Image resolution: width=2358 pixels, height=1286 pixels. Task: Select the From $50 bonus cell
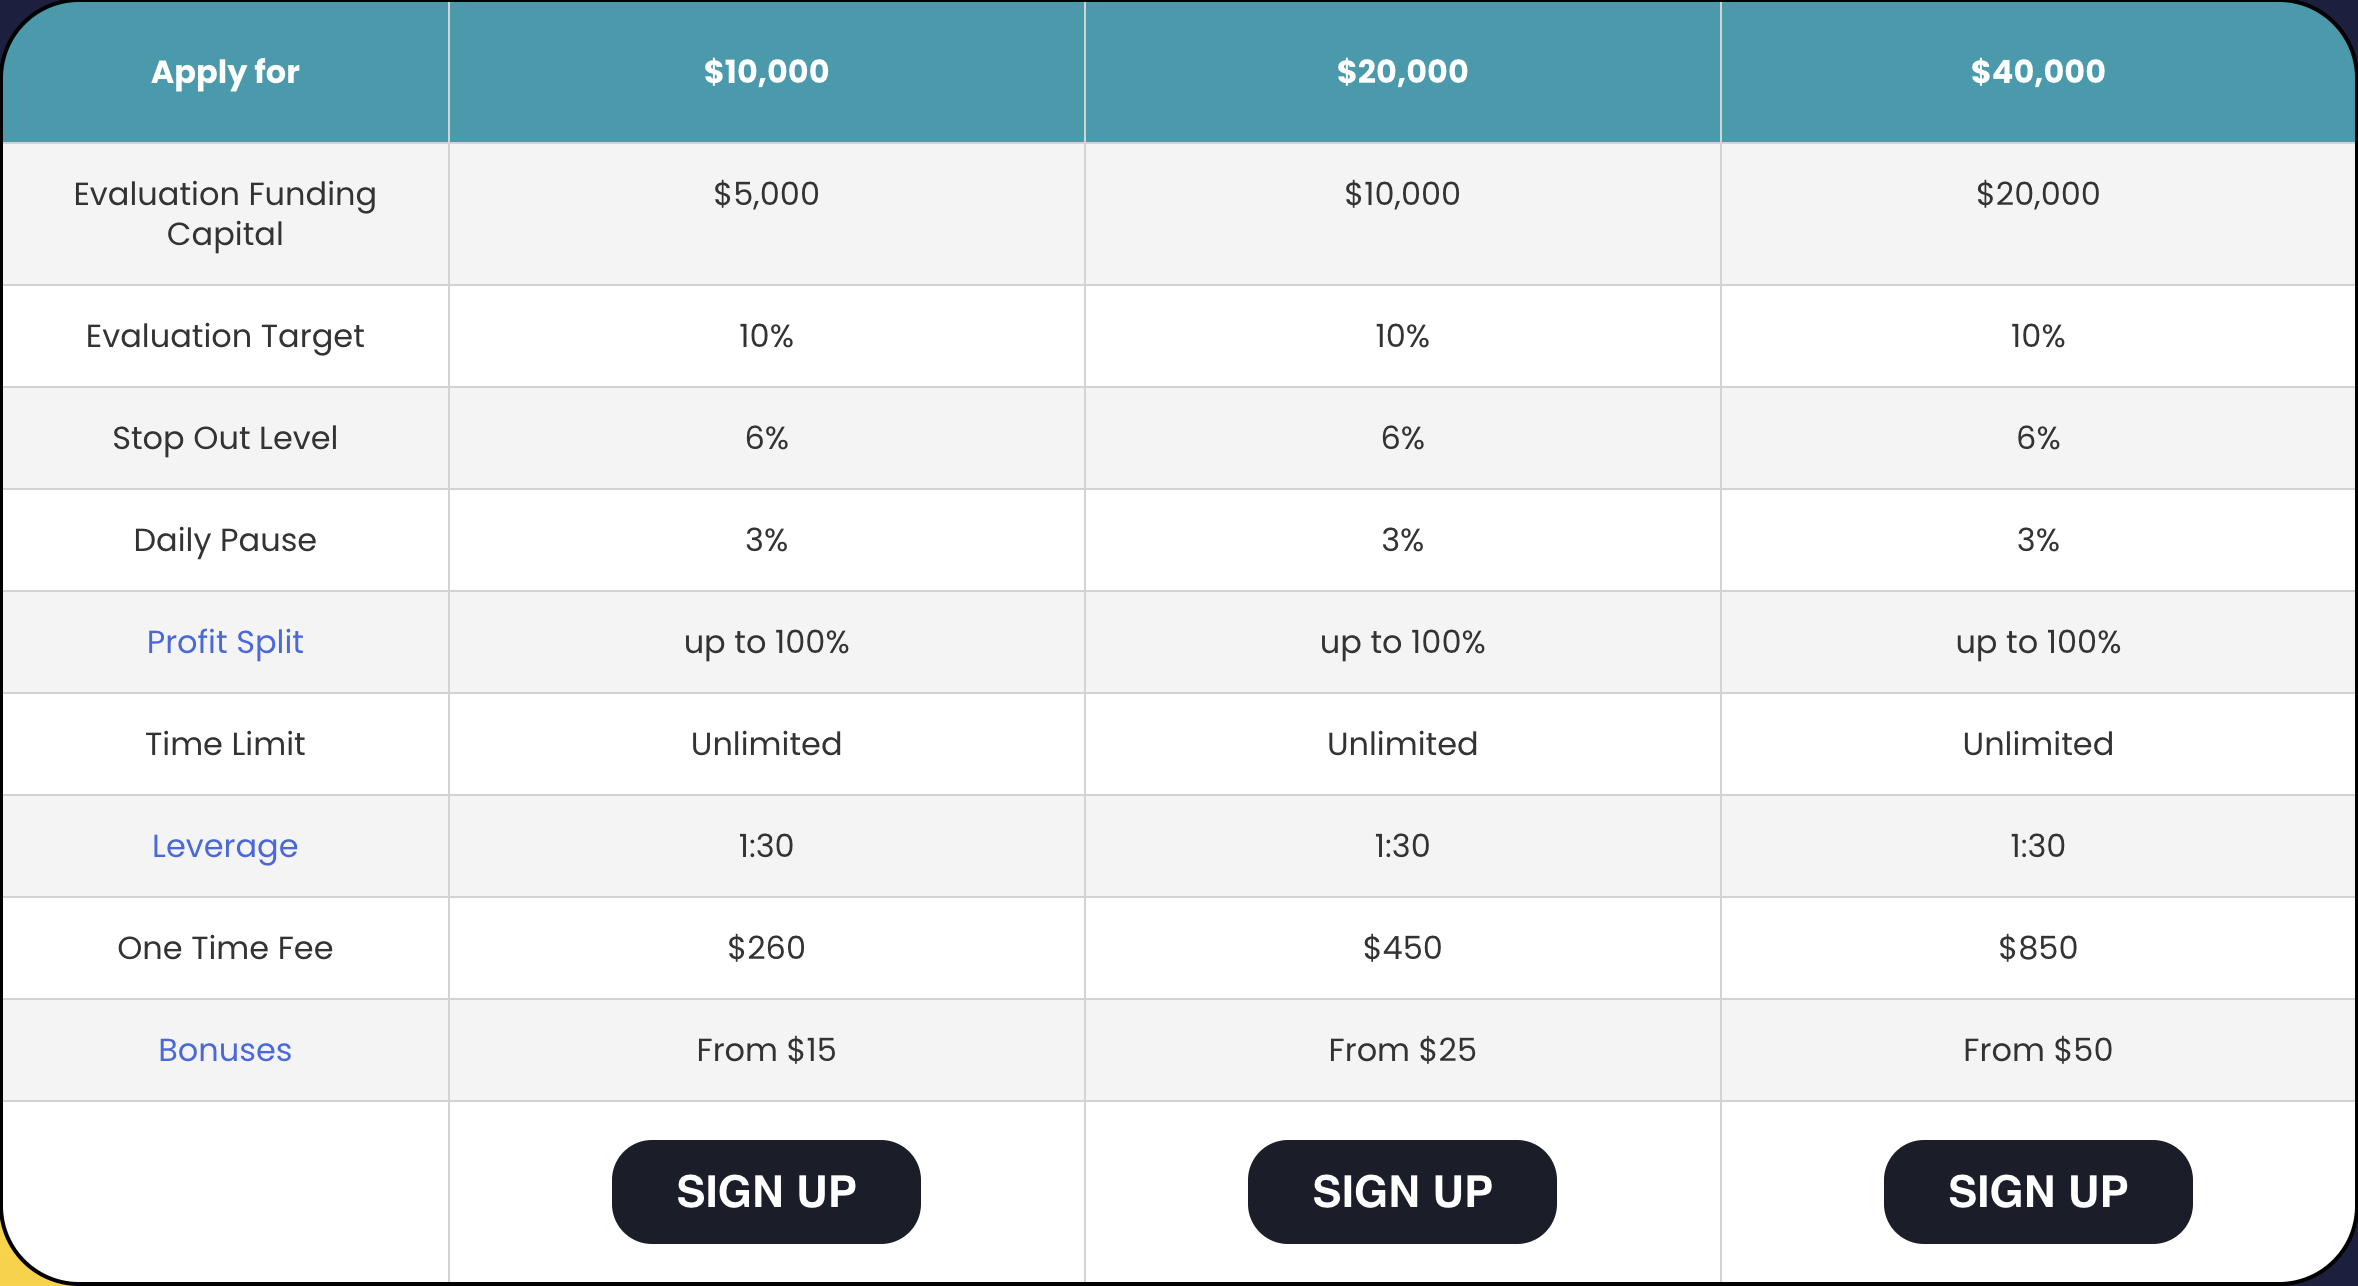pos(2037,1050)
